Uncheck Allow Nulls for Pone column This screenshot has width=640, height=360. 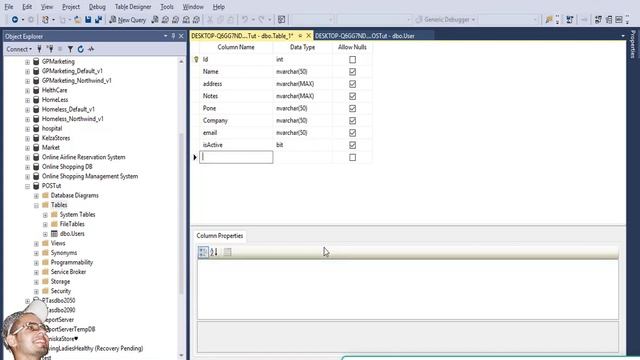[x=352, y=109]
